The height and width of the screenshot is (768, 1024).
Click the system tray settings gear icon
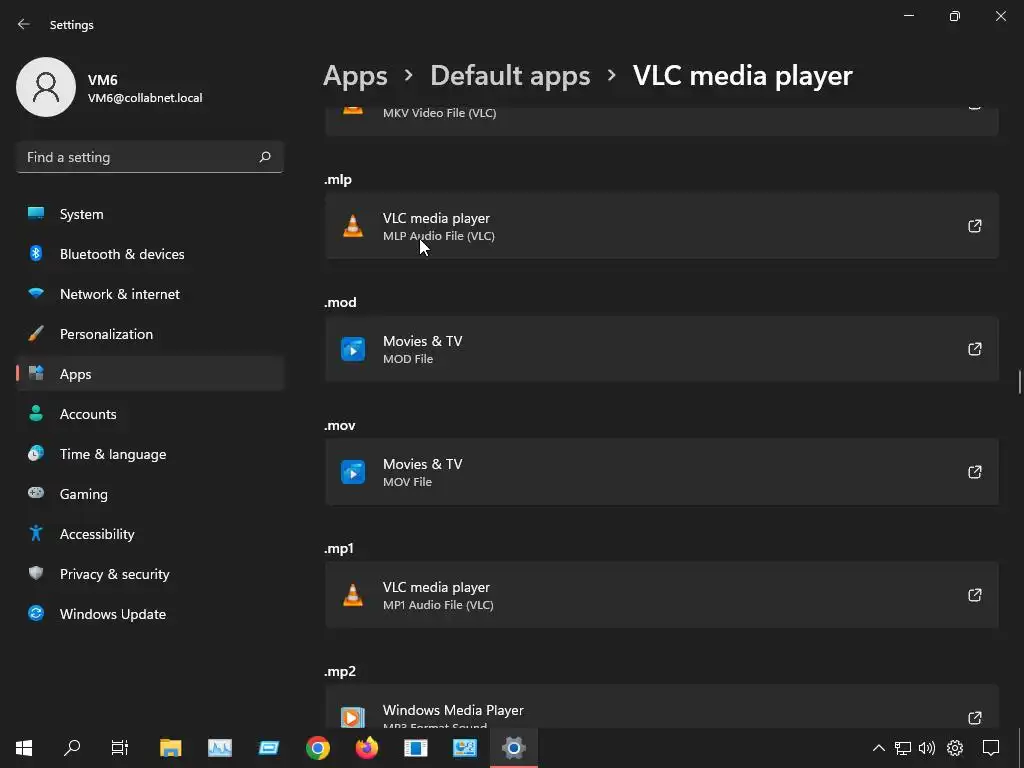tap(955, 748)
